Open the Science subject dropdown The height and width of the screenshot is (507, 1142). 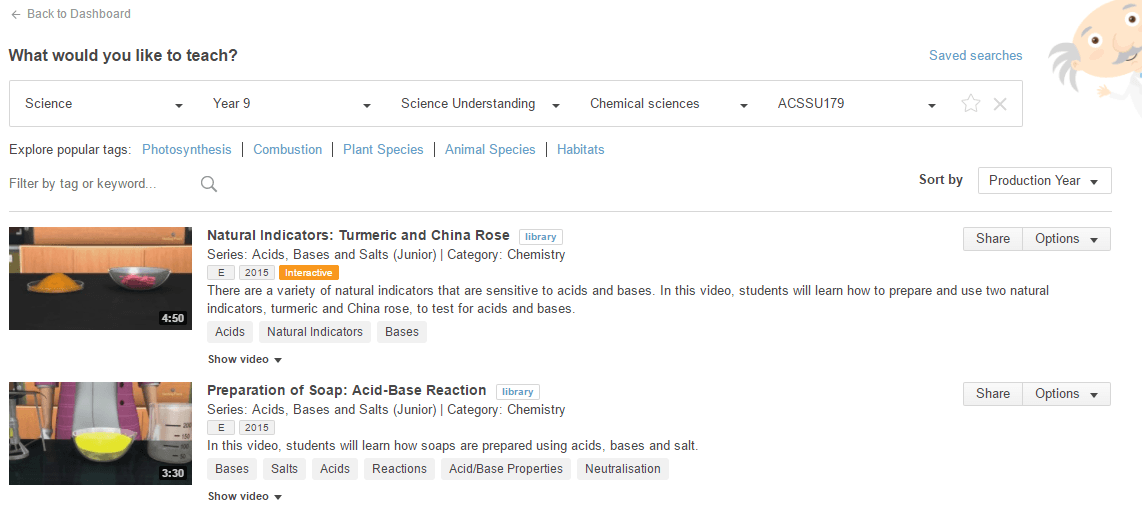[104, 104]
